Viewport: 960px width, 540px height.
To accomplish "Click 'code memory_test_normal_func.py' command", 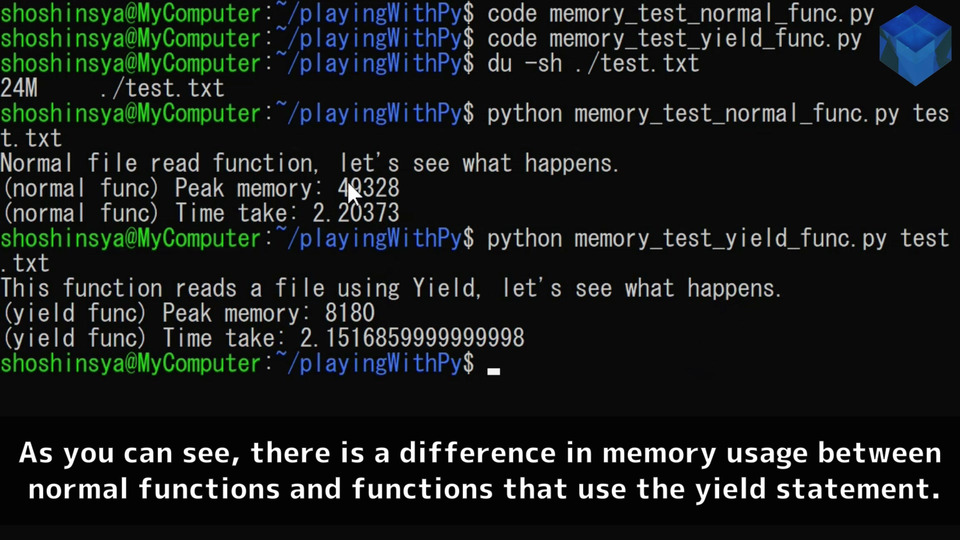I will click(681, 13).
